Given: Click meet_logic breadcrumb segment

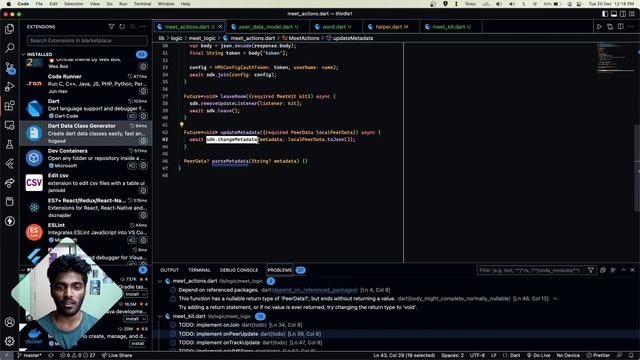Looking at the screenshot, I should (202, 38).
